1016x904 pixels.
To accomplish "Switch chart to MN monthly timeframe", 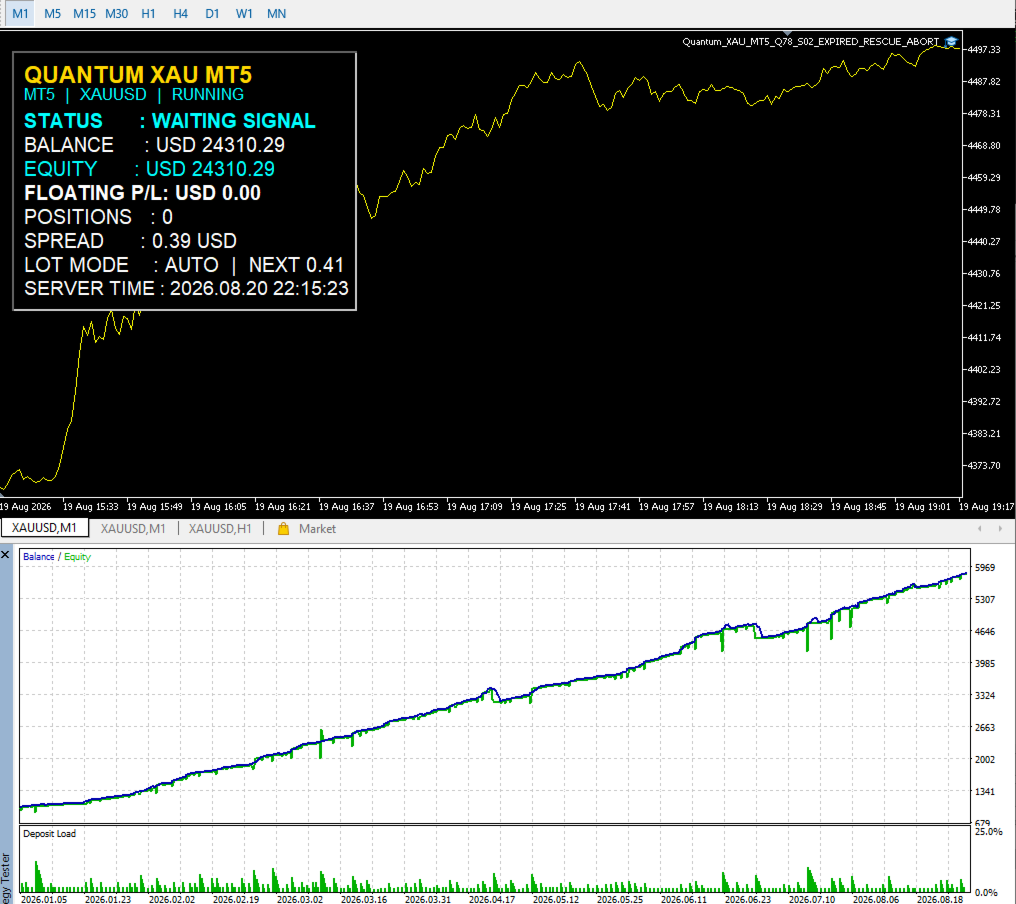I will pos(277,14).
